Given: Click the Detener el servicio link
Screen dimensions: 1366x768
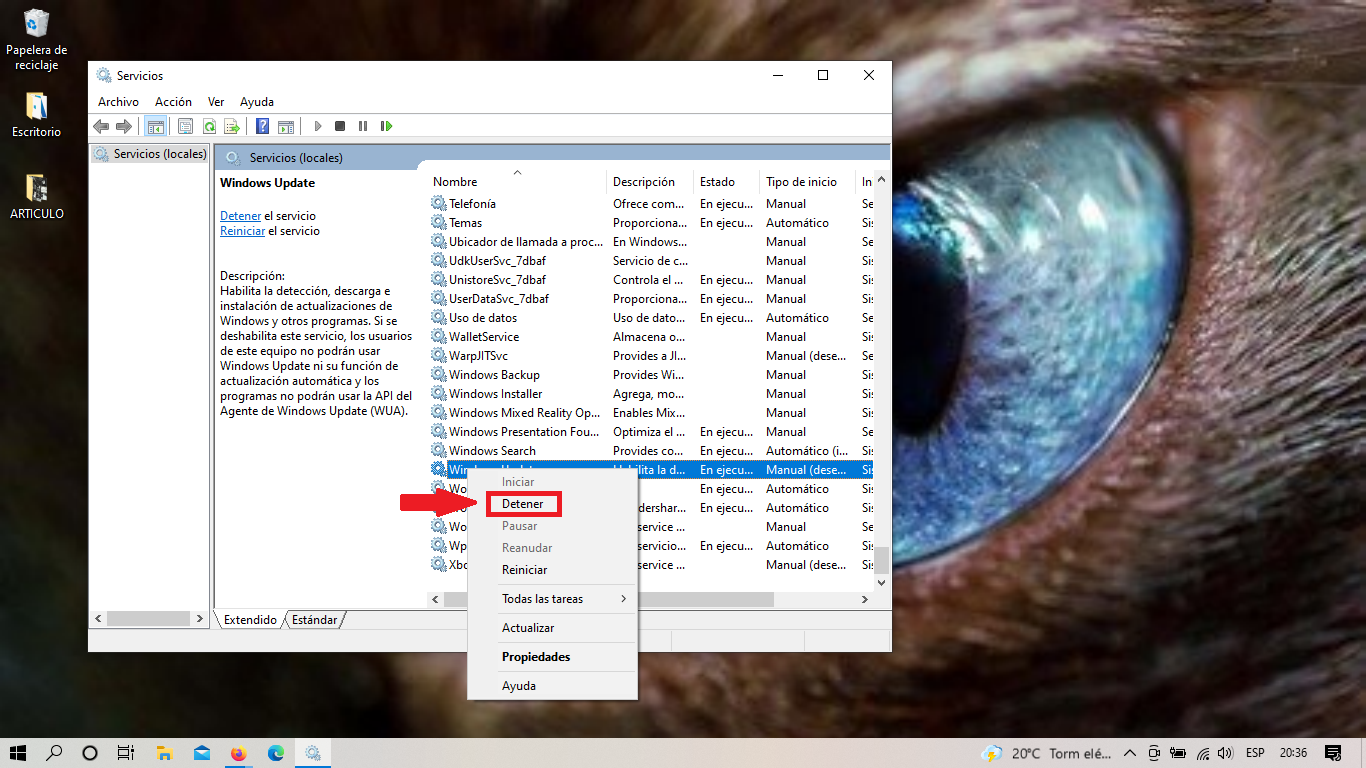Looking at the screenshot, I should [240, 216].
